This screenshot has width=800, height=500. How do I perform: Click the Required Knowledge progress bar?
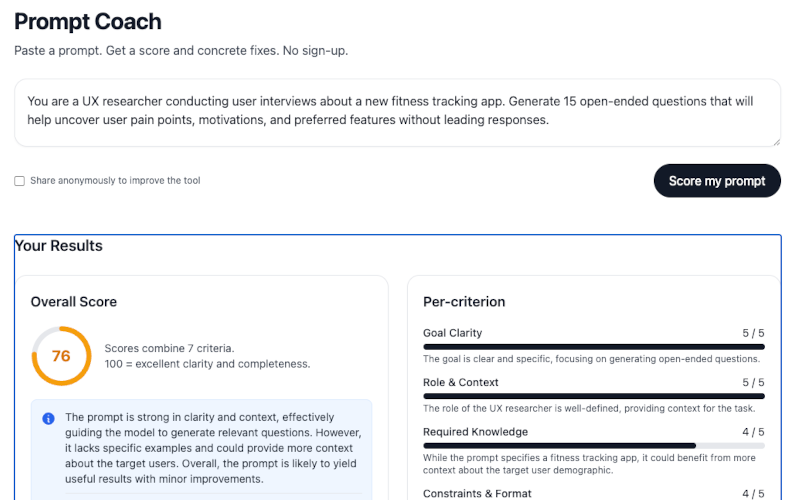tap(593, 445)
